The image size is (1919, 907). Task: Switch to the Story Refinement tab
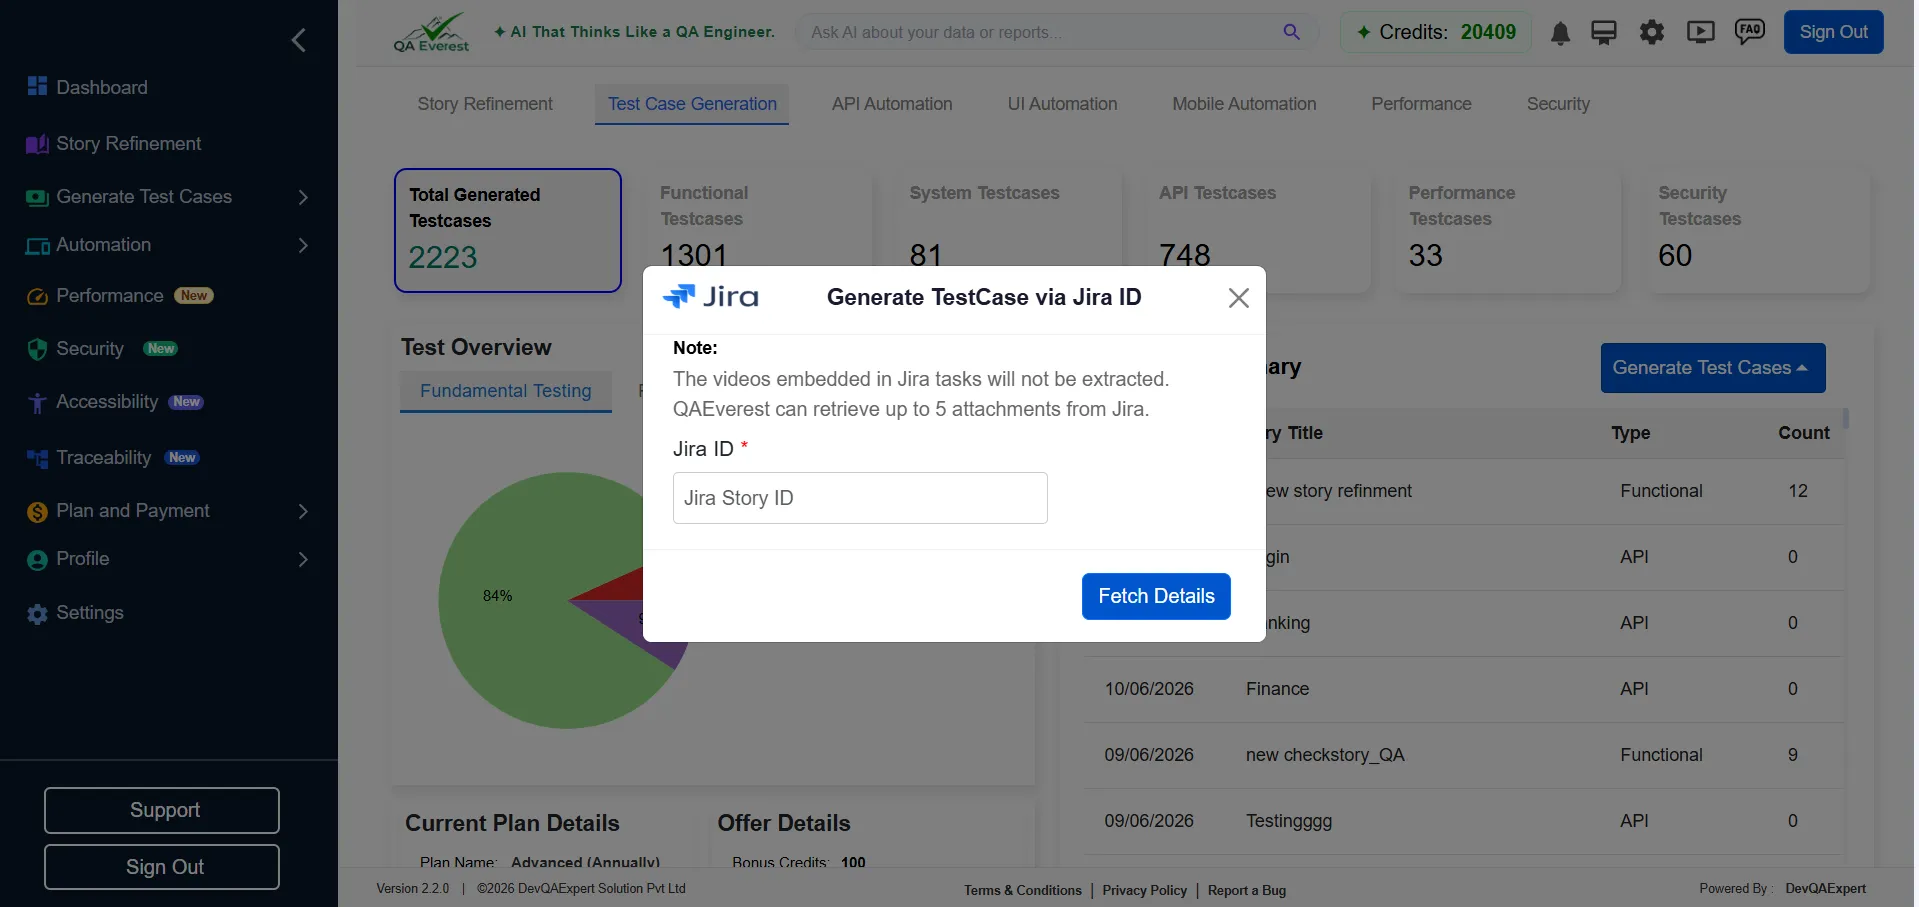point(485,104)
